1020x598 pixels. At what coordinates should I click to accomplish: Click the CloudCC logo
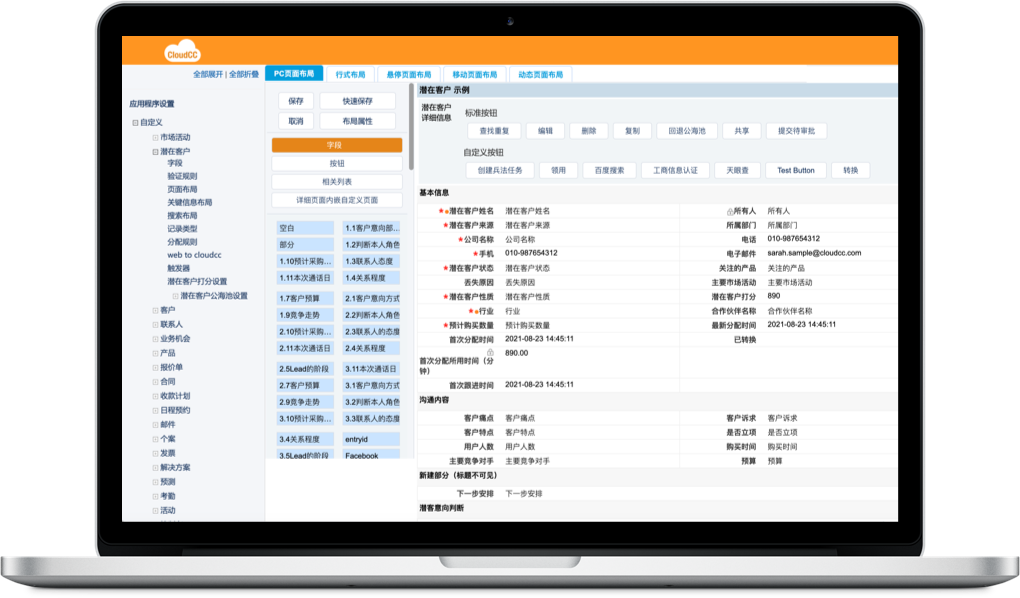182,54
